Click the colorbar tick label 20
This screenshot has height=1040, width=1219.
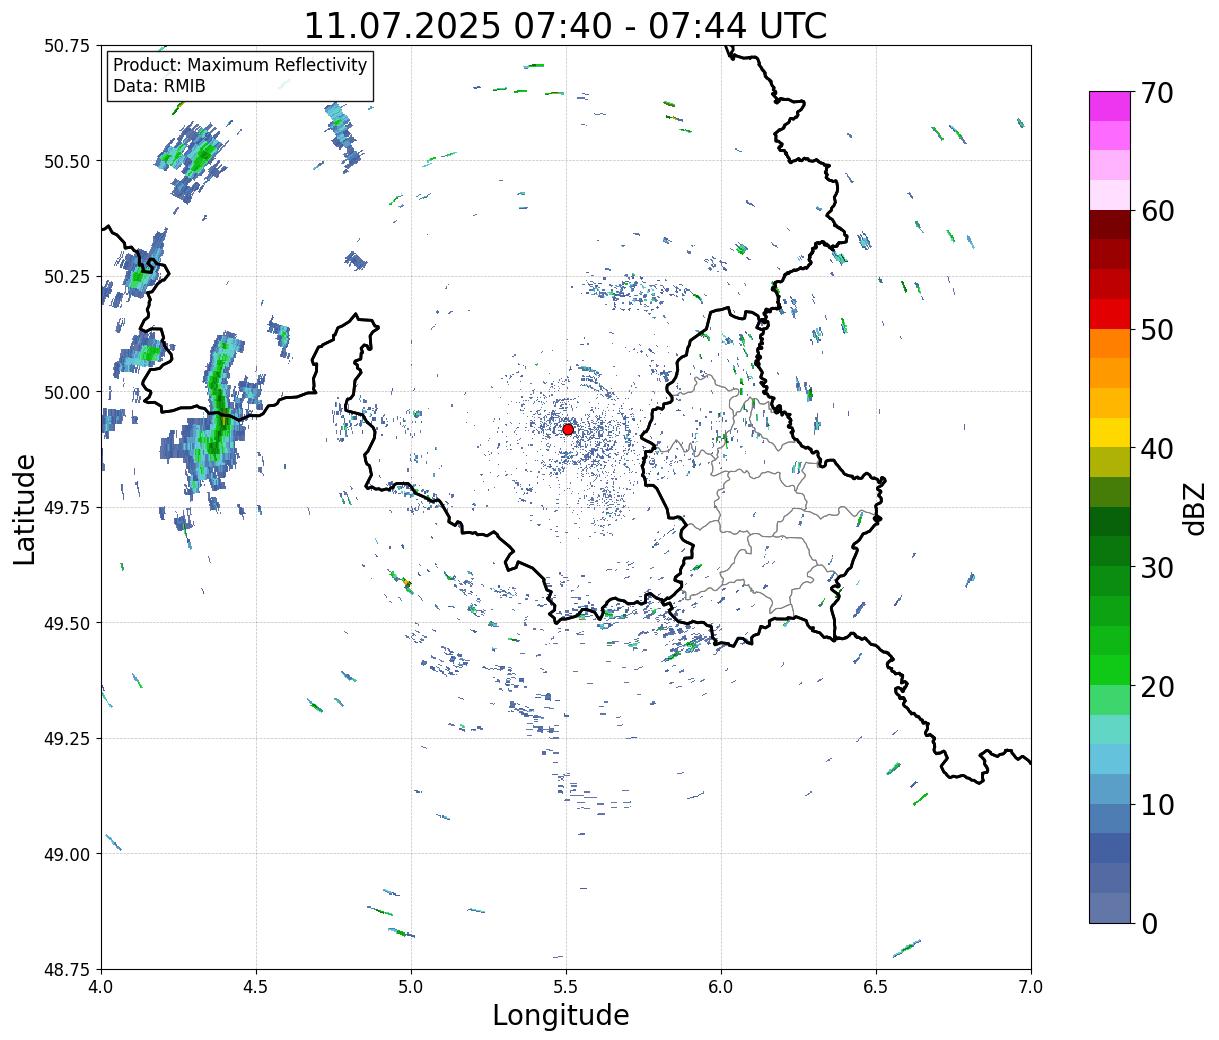[x=1158, y=686]
